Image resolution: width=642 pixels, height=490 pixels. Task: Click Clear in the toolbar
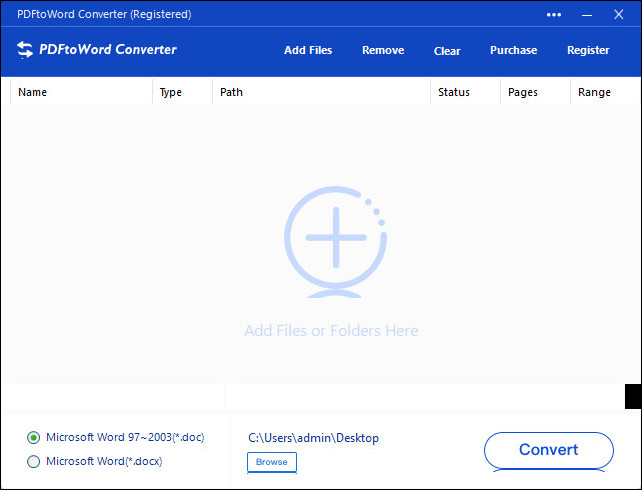point(447,51)
